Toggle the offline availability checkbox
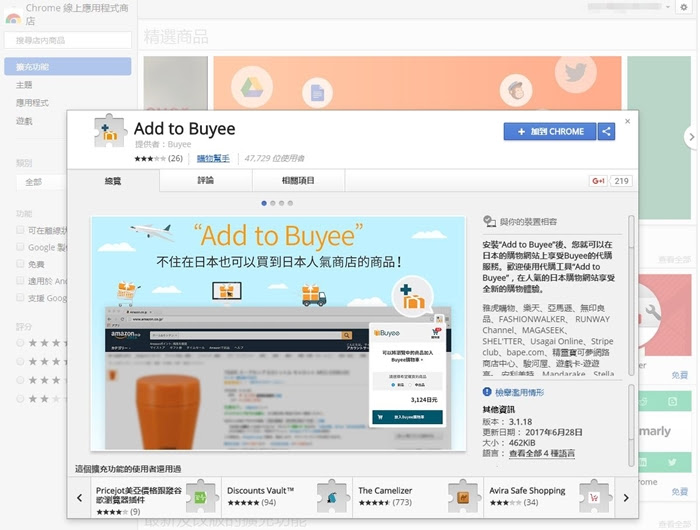The image size is (700, 530). click(x=20, y=230)
